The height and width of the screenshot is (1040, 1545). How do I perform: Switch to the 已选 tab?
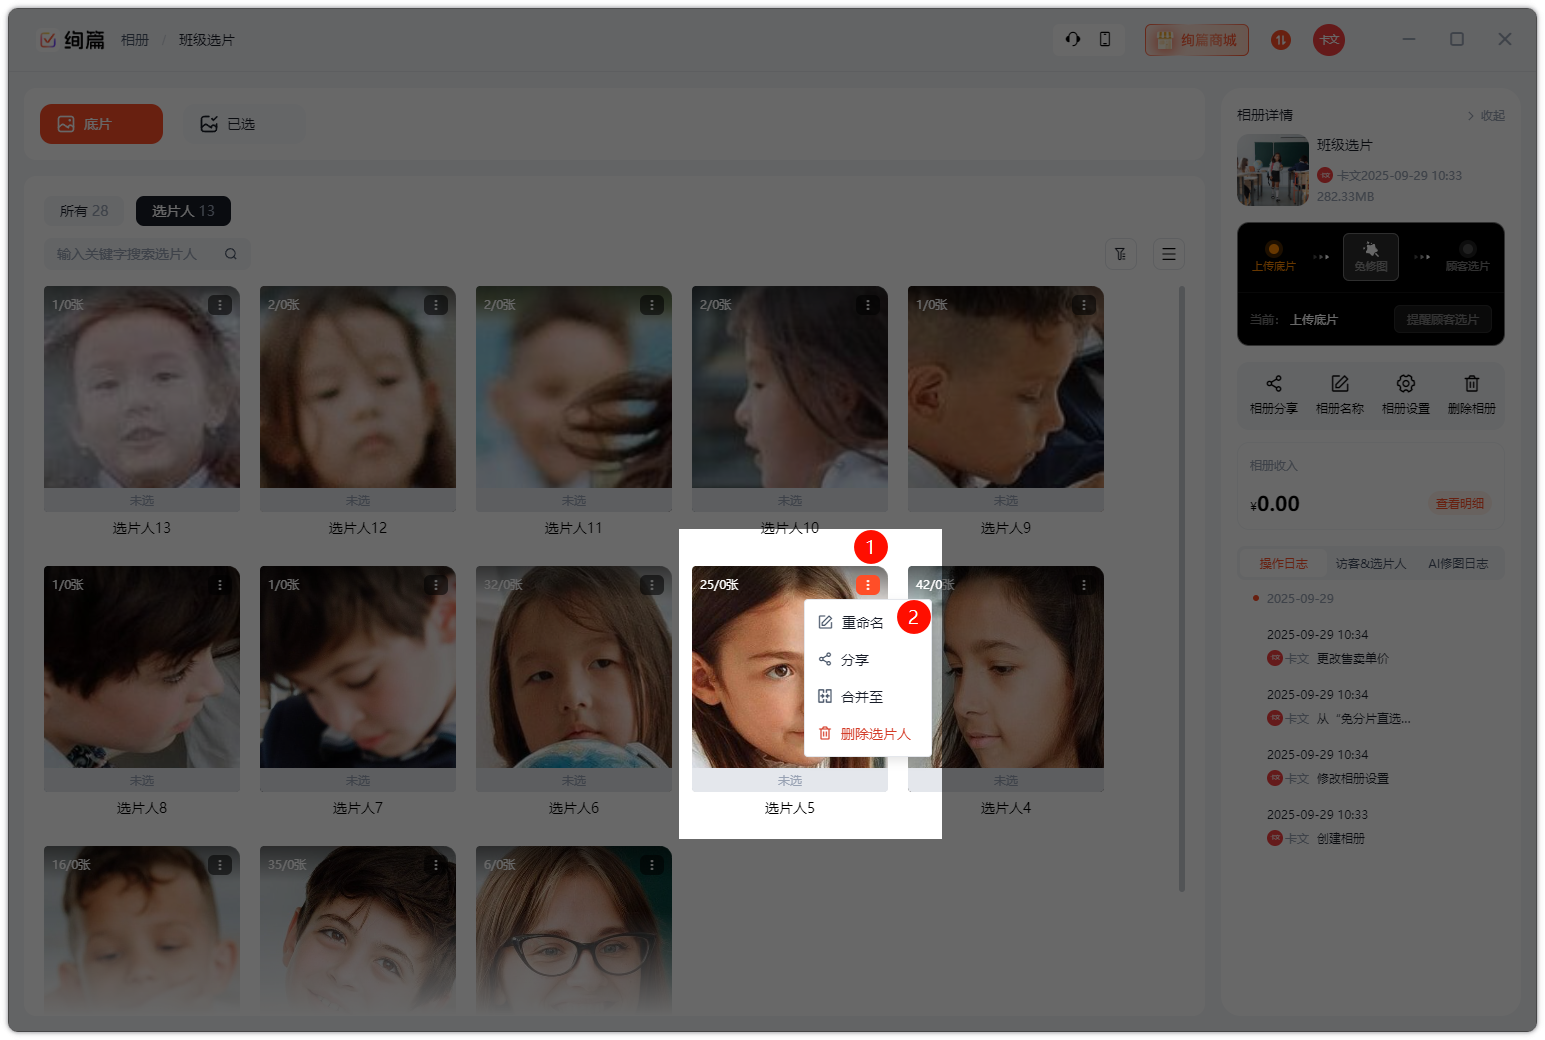coord(242,124)
